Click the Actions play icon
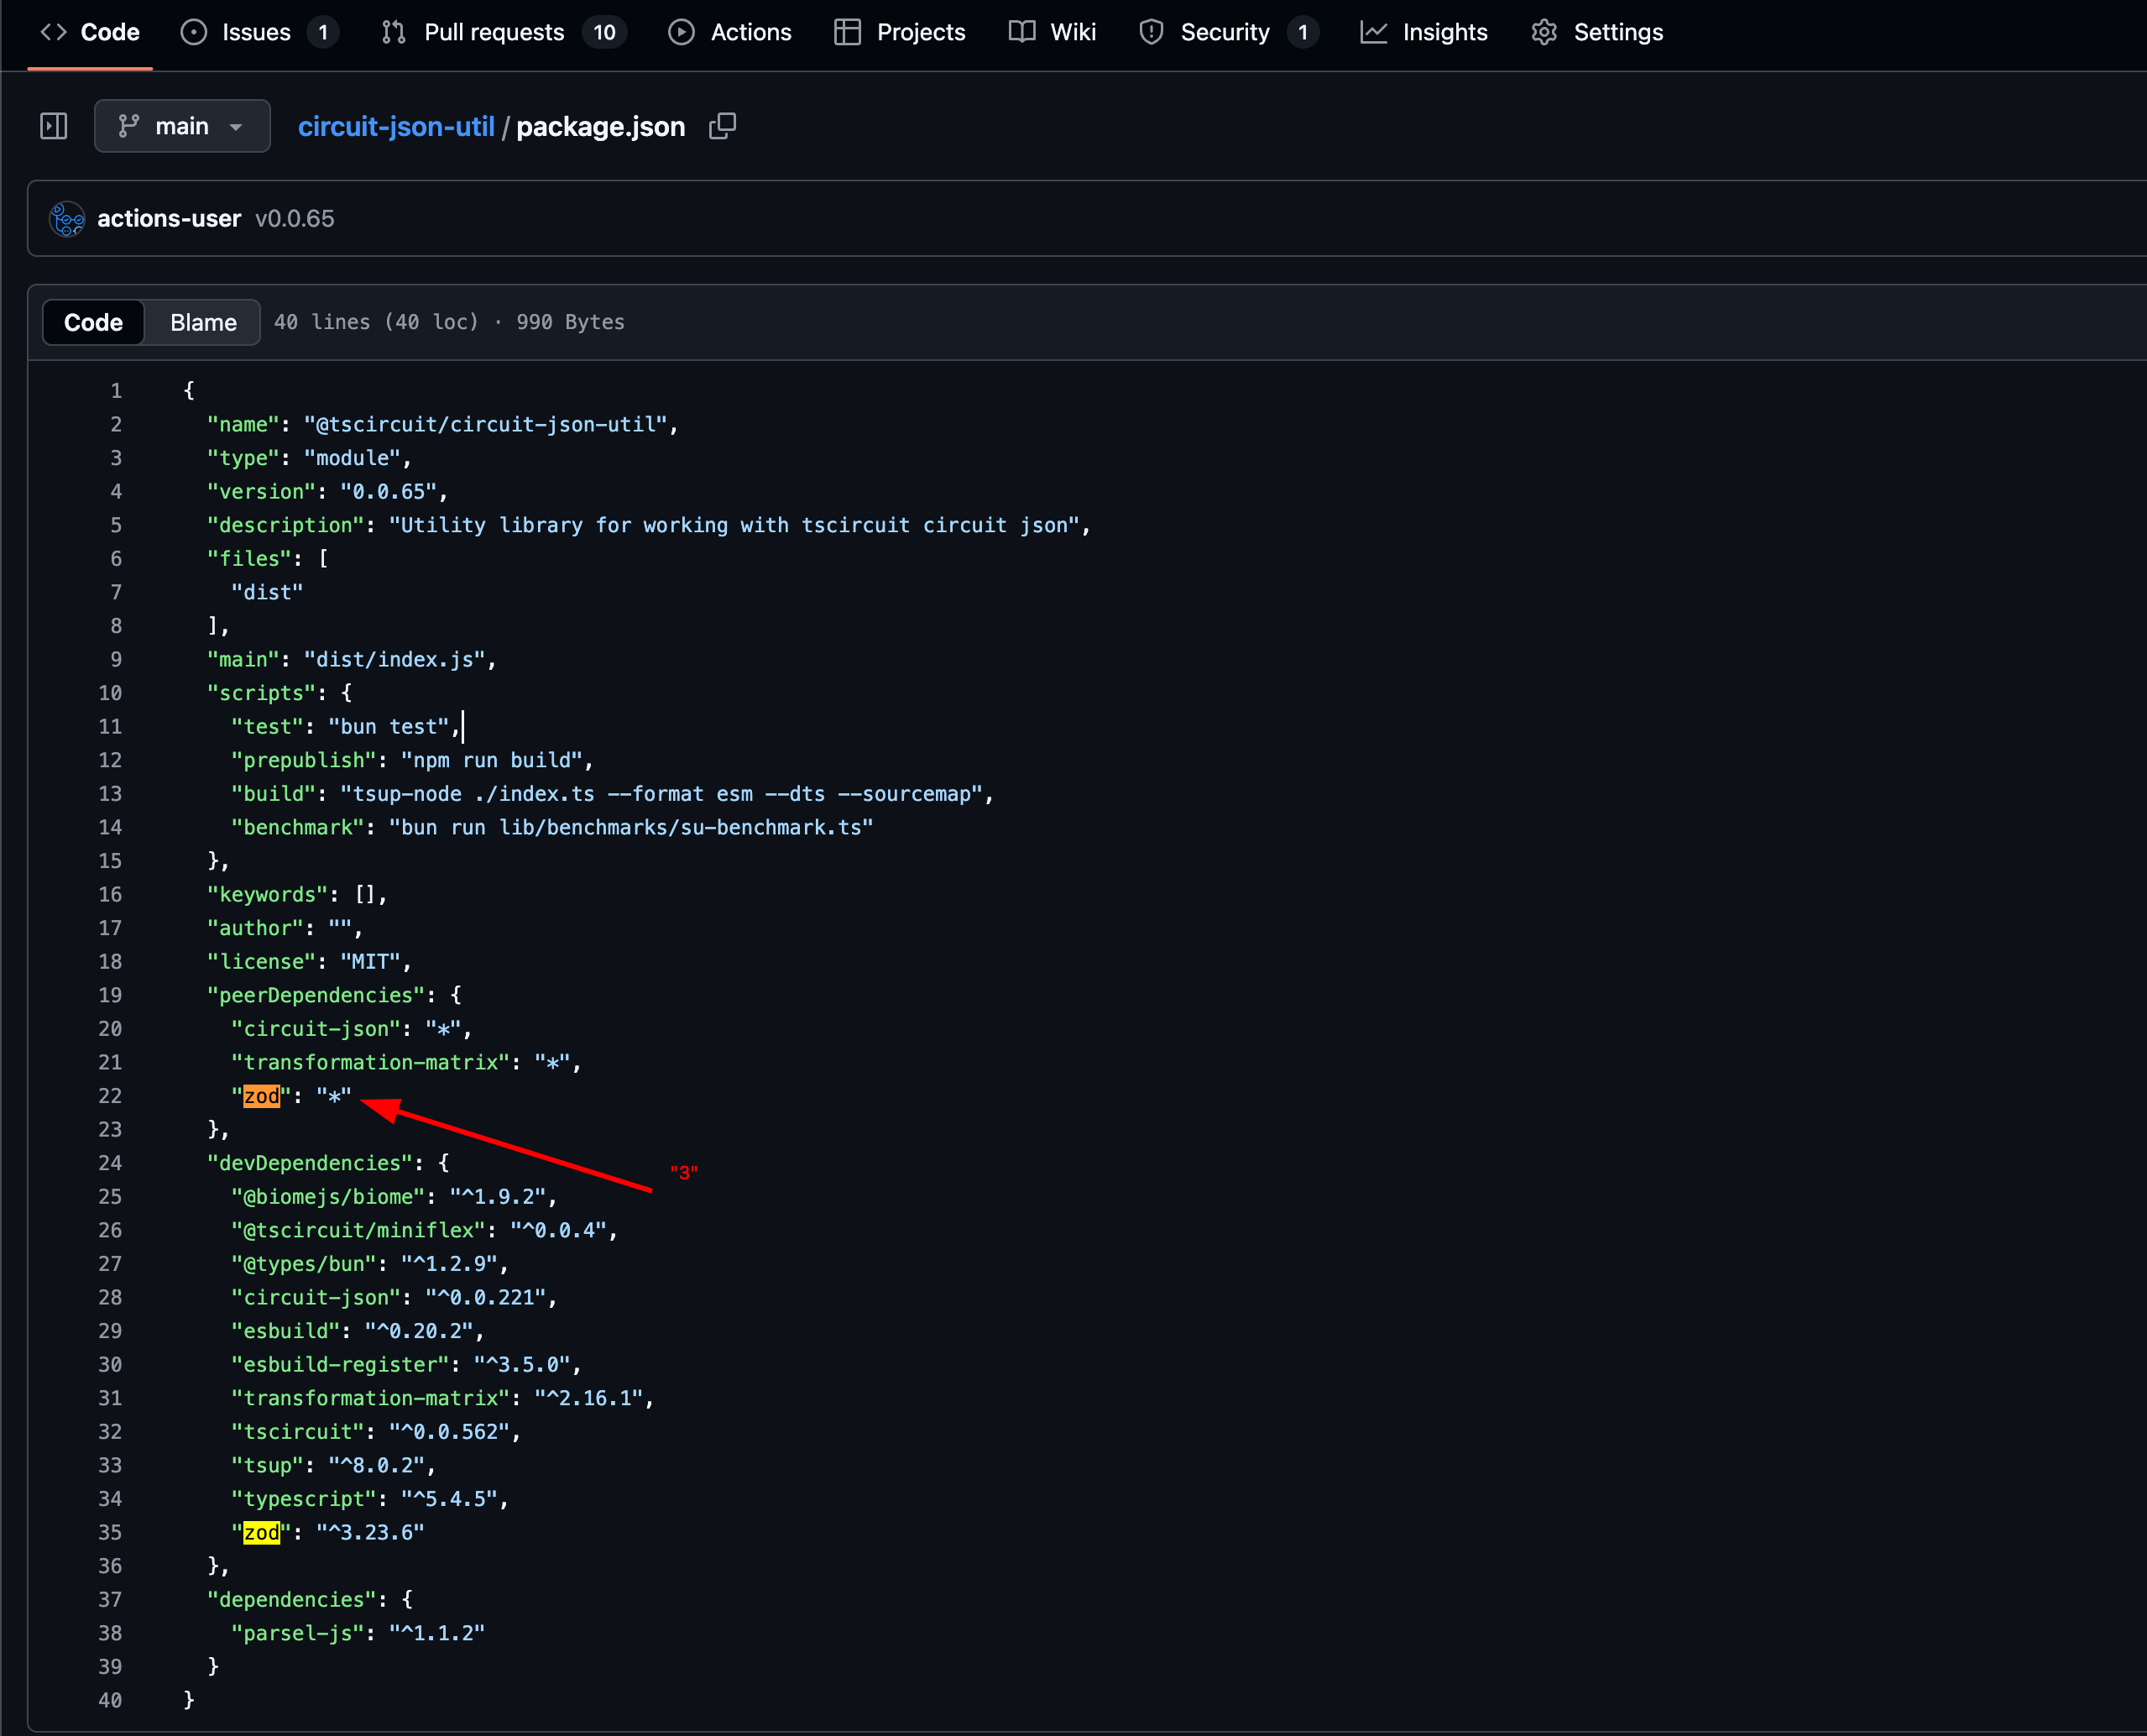Screen dimensions: 2147x1736 [x=681, y=32]
